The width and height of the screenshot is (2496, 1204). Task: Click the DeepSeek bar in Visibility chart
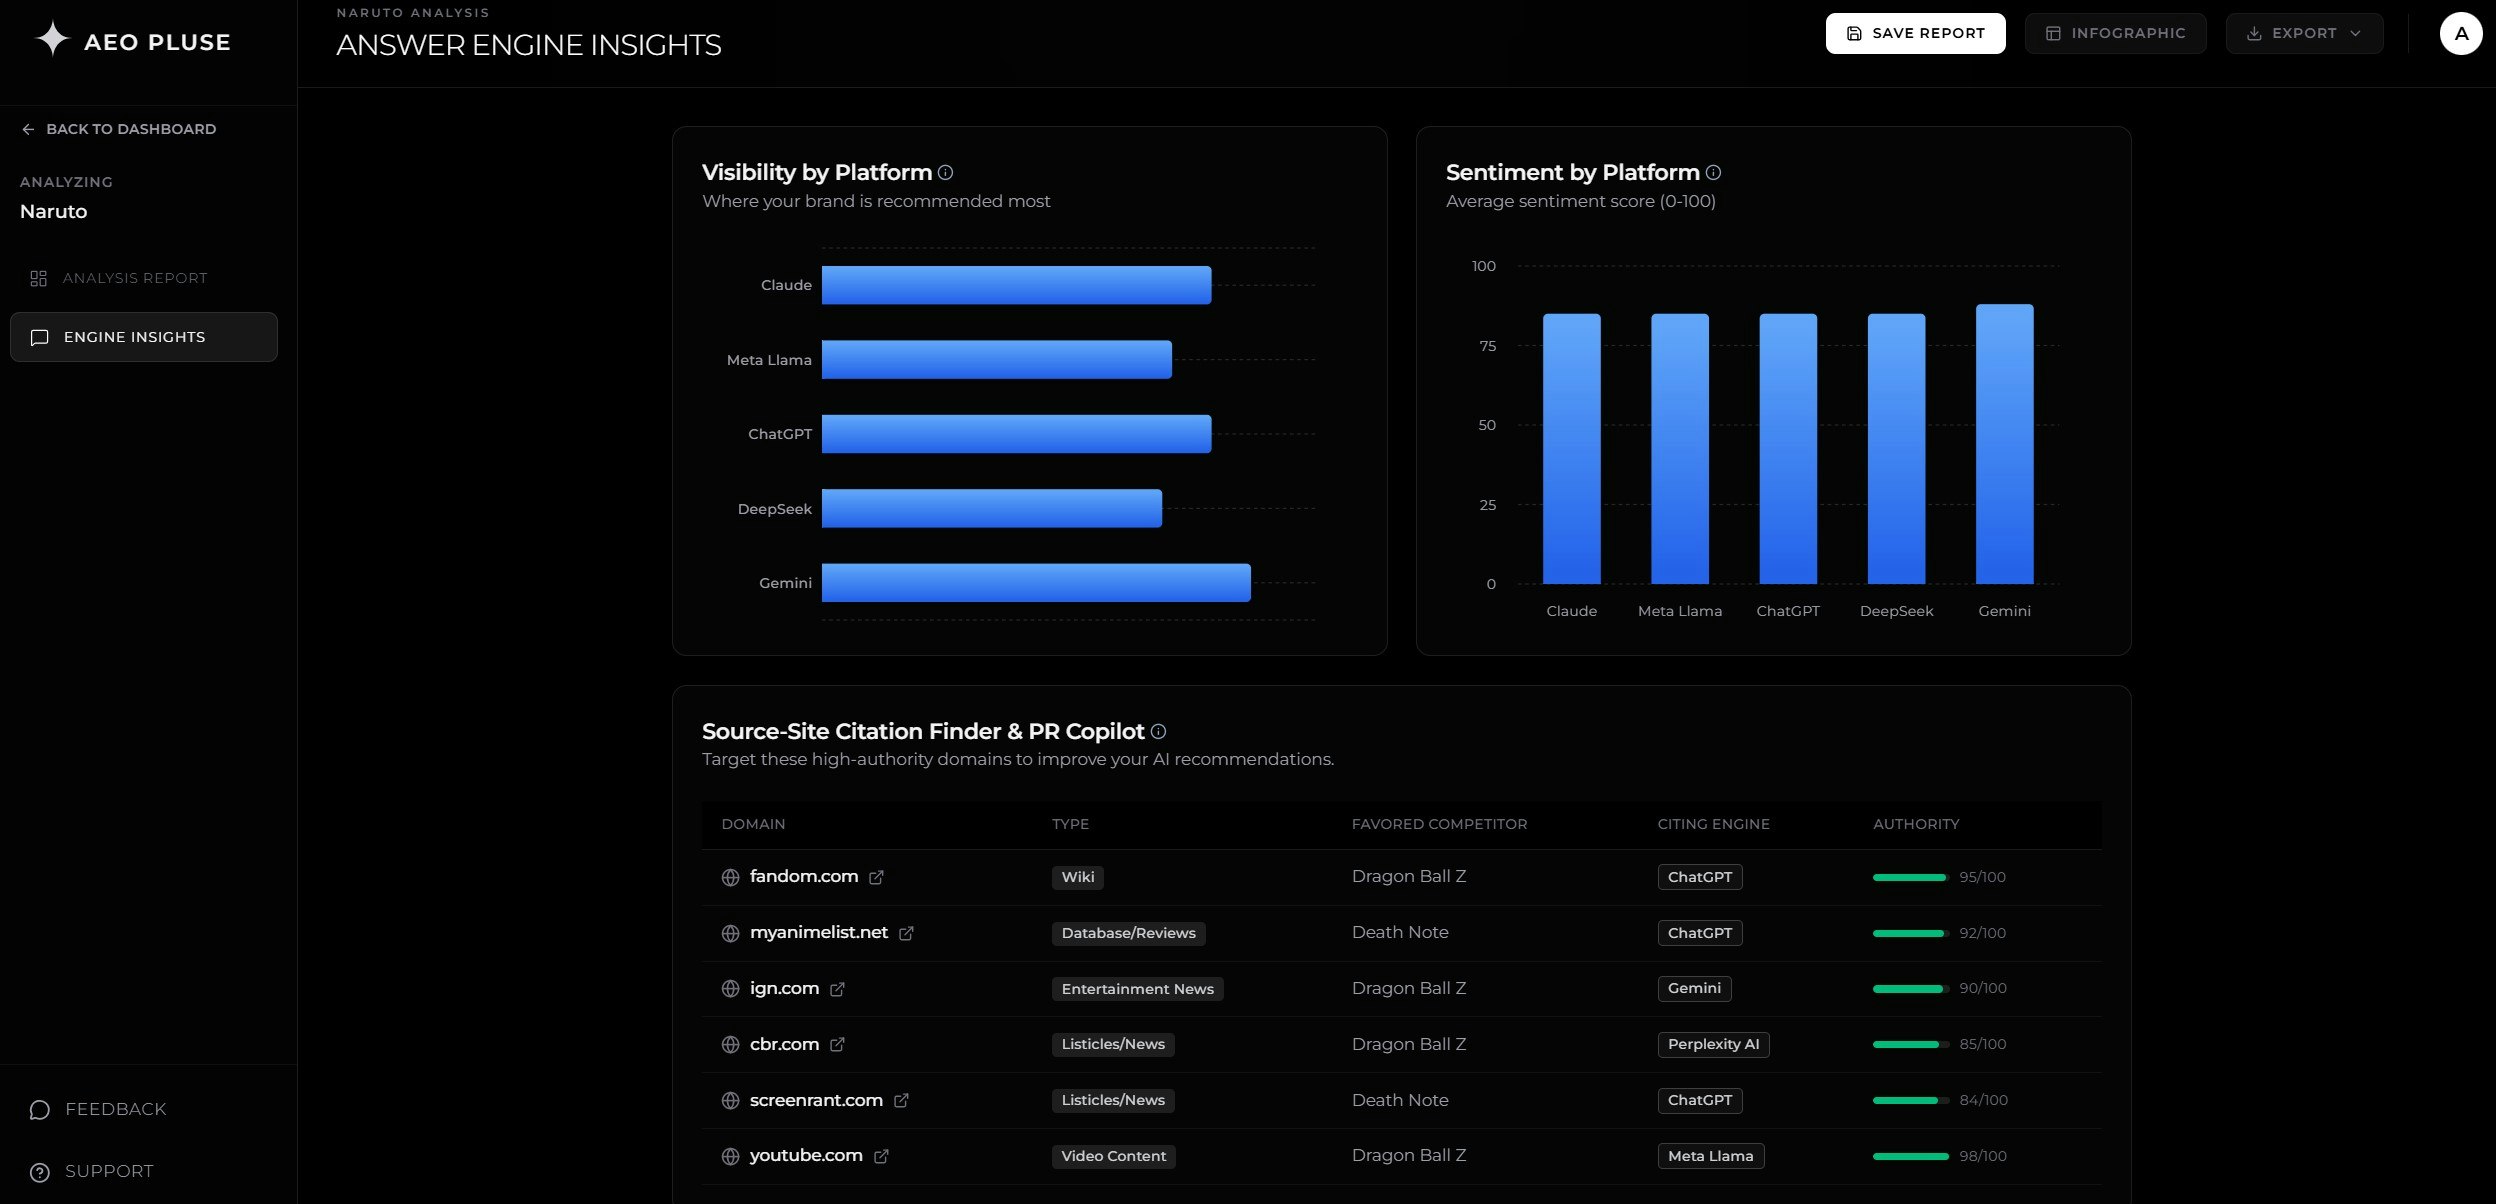pyautogui.click(x=992, y=508)
